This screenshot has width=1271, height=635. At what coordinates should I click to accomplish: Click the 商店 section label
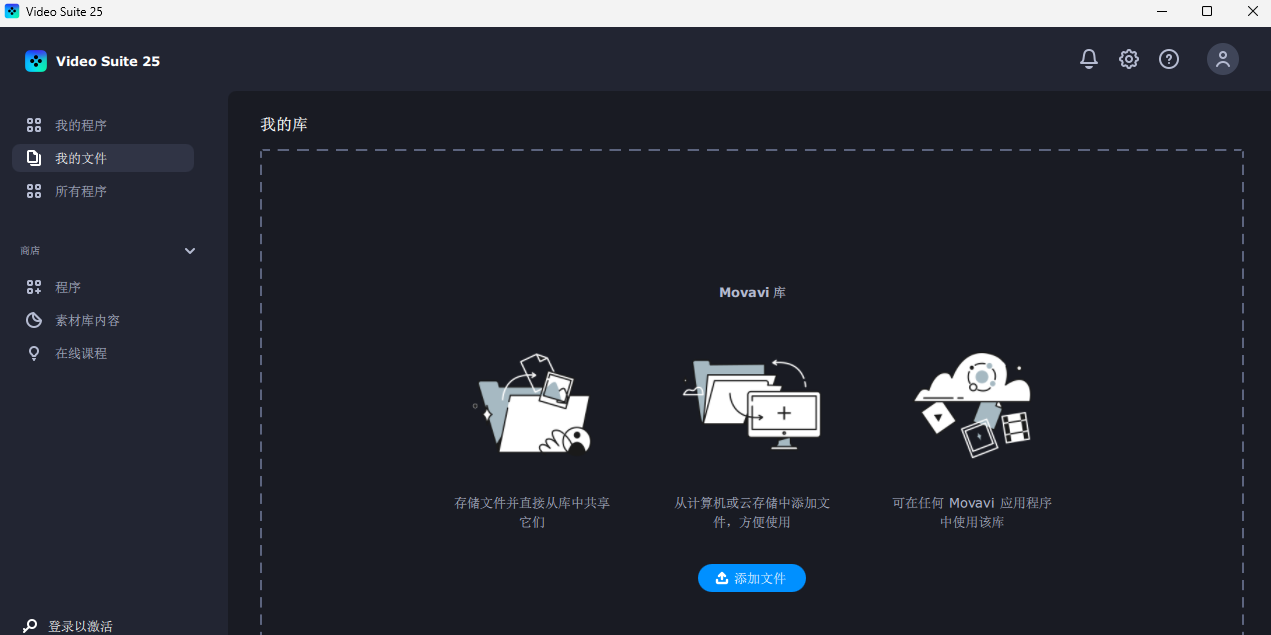[x=30, y=251]
